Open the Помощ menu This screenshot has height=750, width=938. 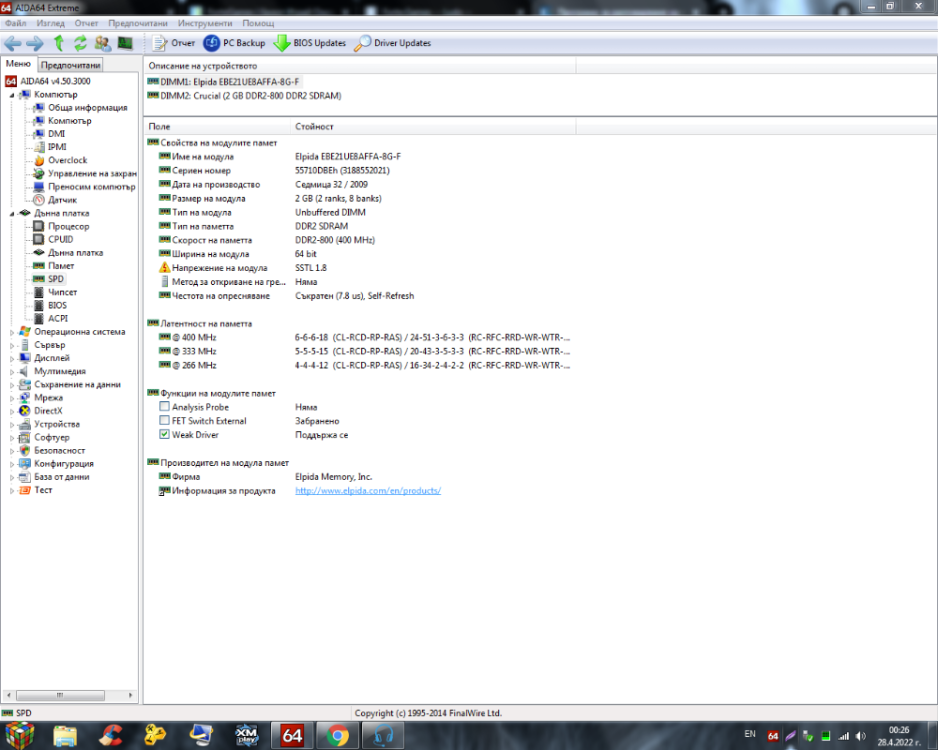(x=258, y=23)
